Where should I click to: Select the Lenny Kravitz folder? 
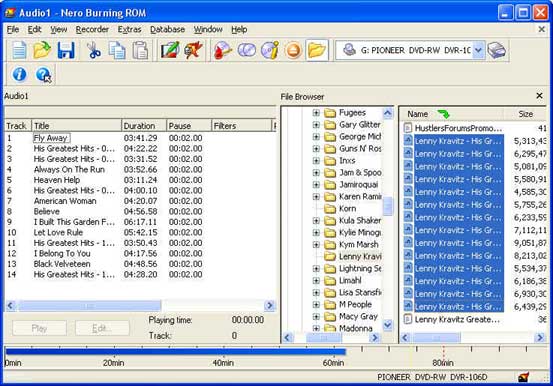pyautogui.click(x=353, y=257)
